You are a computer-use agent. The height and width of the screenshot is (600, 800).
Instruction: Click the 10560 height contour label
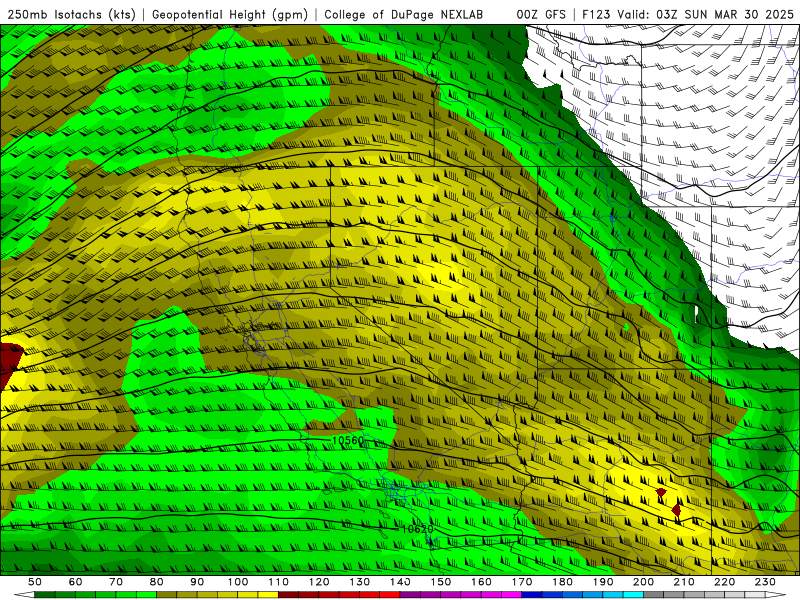click(348, 440)
